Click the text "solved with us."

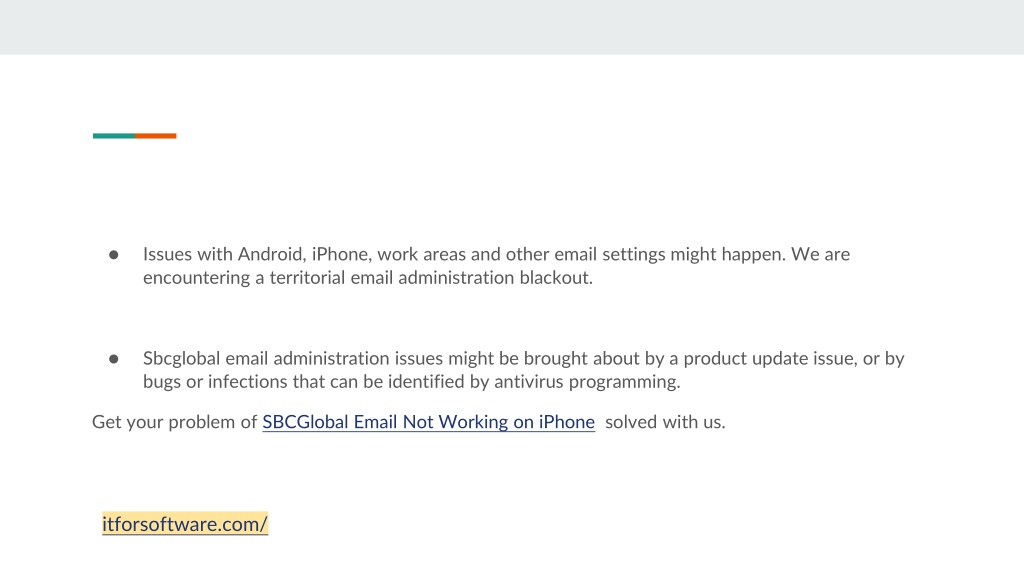(x=665, y=422)
